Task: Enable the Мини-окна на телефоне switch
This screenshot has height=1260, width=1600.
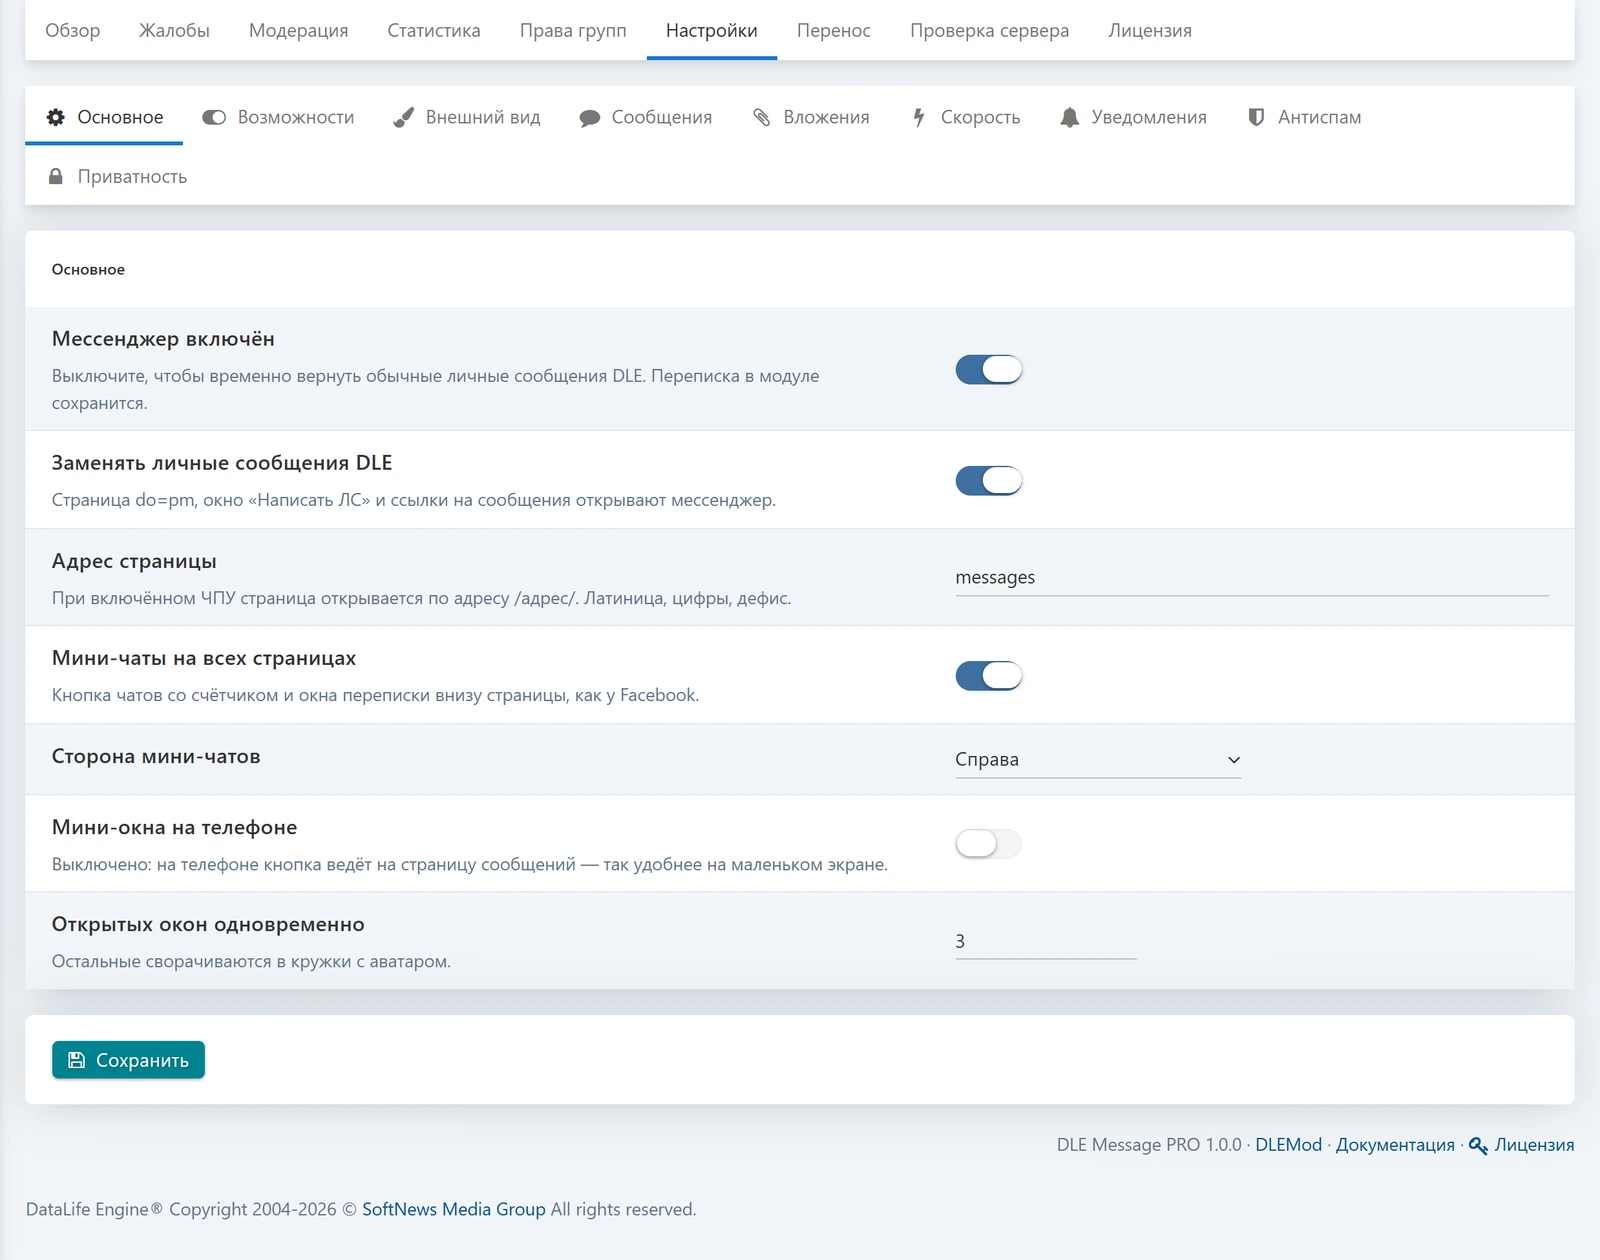Action: point(988,844)
